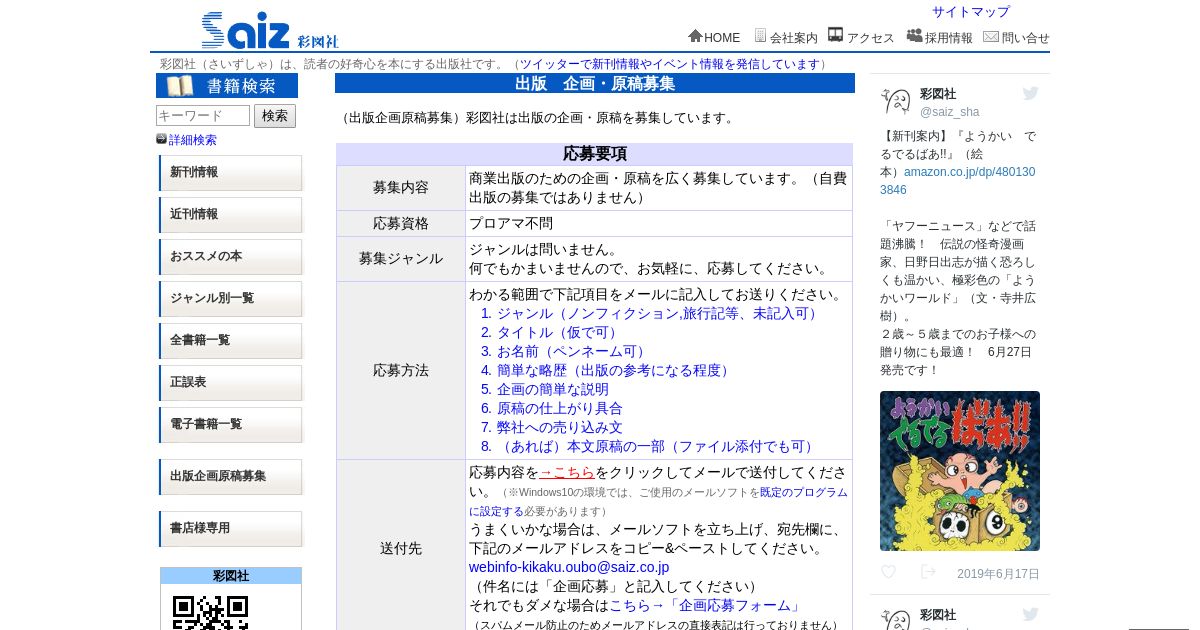
Task: Click the QR code image
Action: click(x=211, y=612)
